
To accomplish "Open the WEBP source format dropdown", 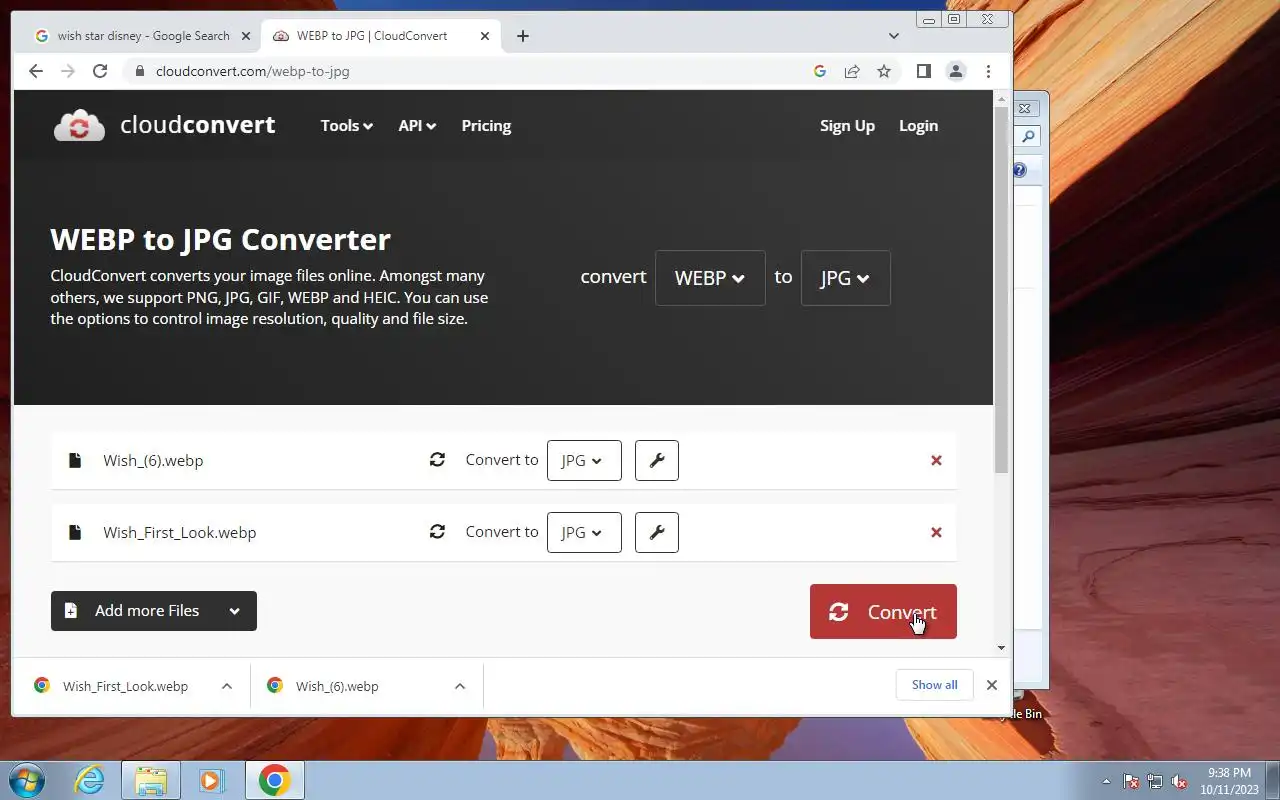I will (710, 278).
